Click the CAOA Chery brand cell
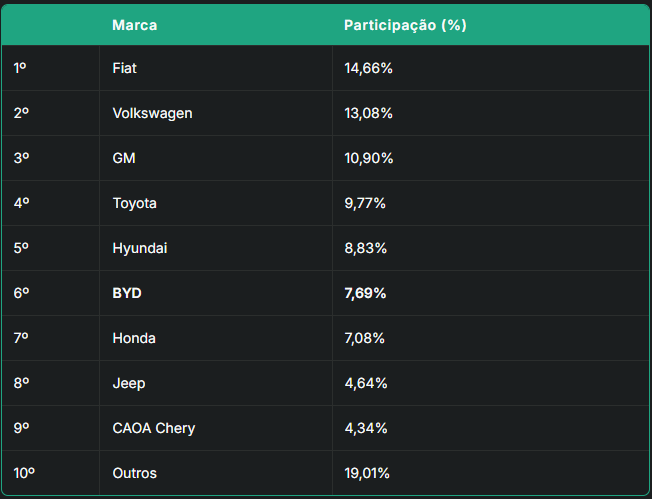This screenshot has height=499, width=652. pos(154,428)
